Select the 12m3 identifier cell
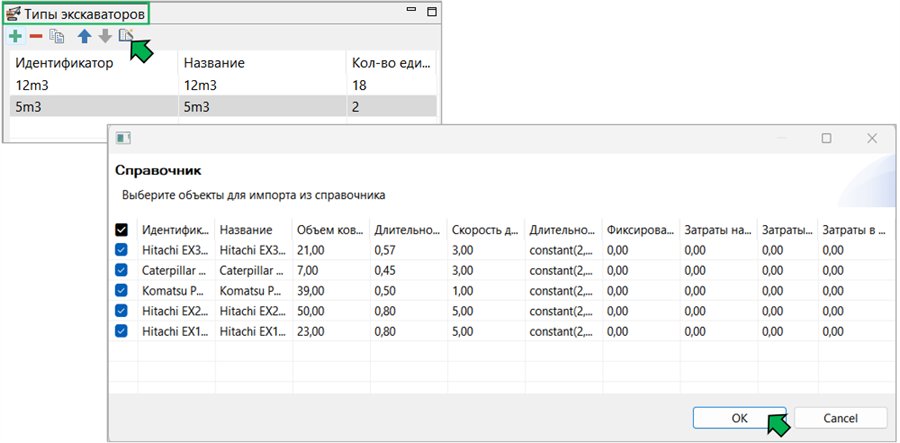This screenshot has height=443, width=900. click(94, 86)
